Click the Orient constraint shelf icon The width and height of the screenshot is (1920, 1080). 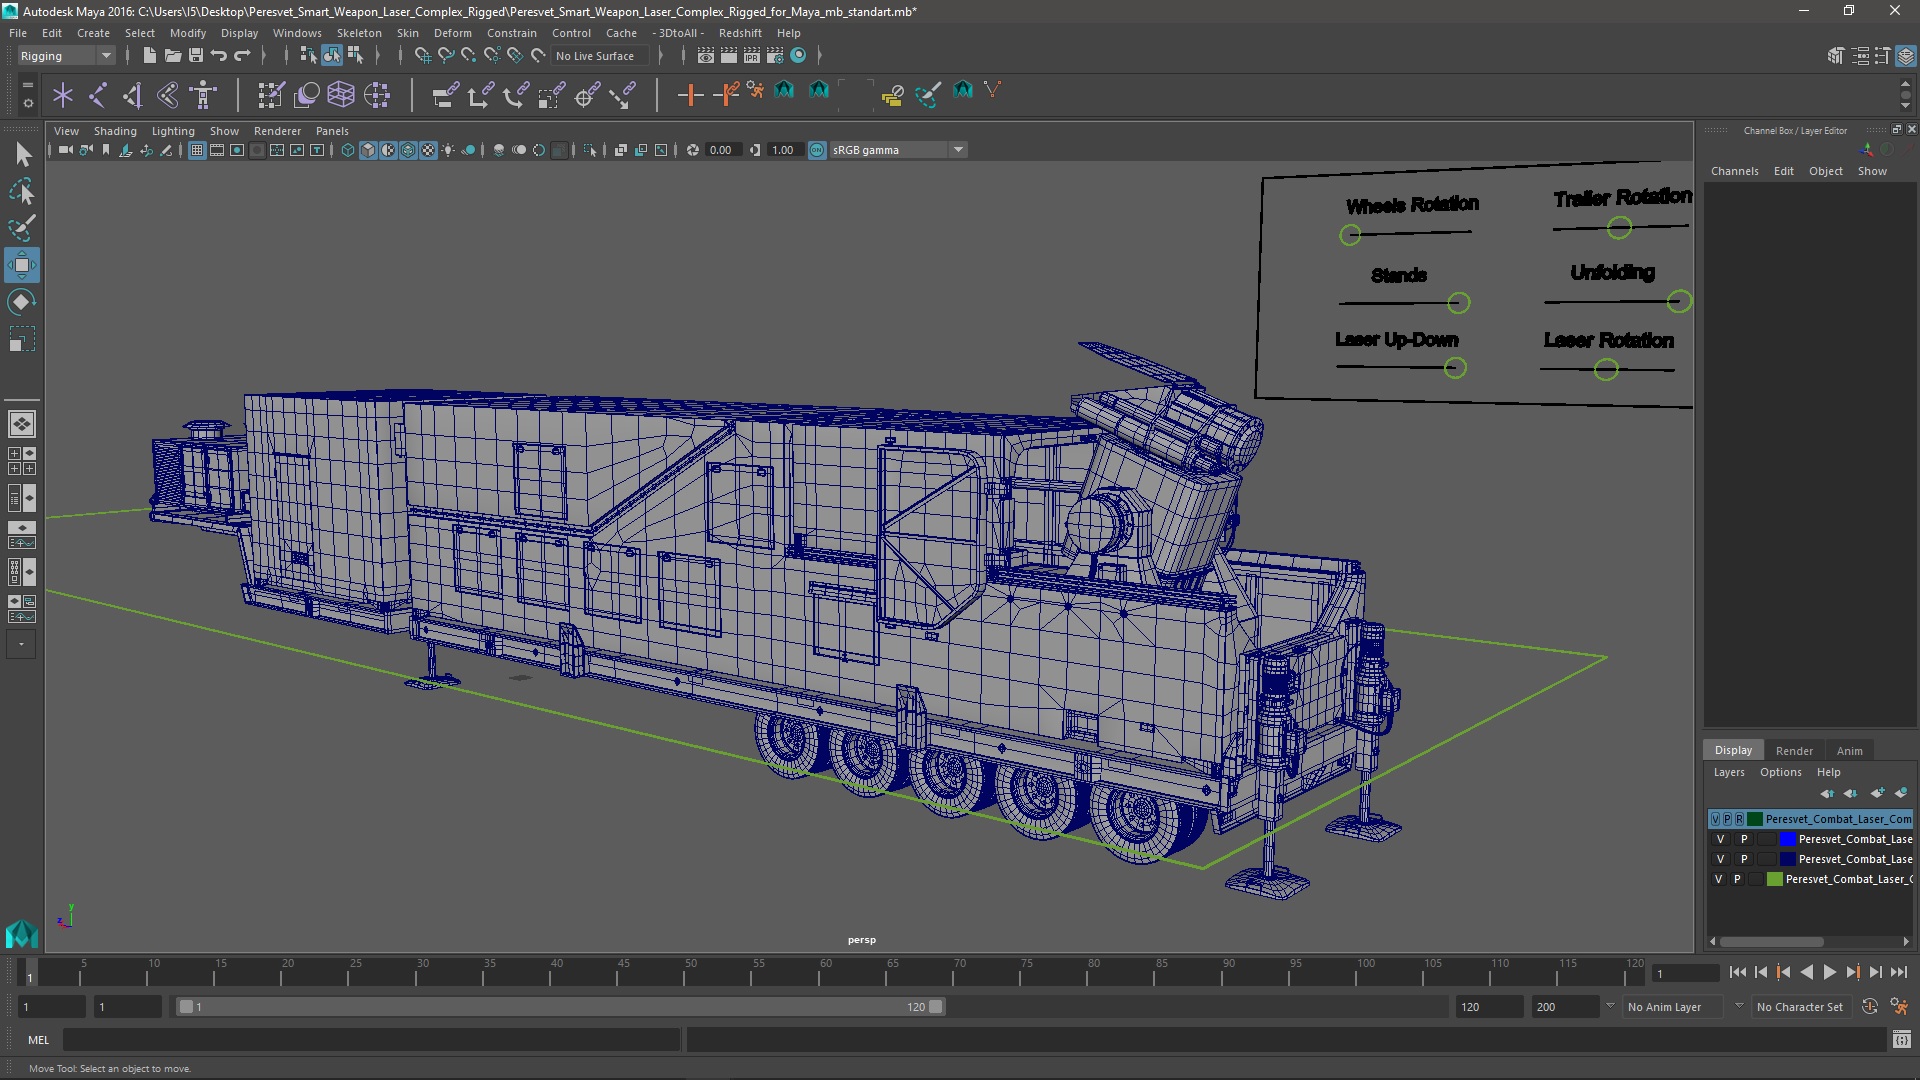click(x=516, y=95)
